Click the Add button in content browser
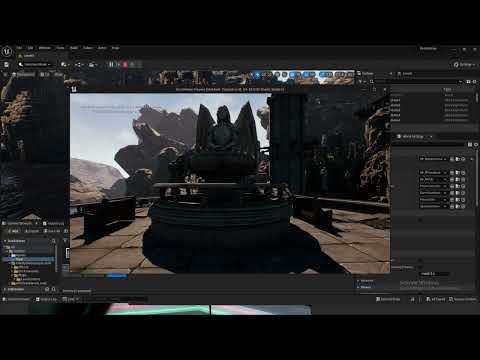 coord(14,231)
